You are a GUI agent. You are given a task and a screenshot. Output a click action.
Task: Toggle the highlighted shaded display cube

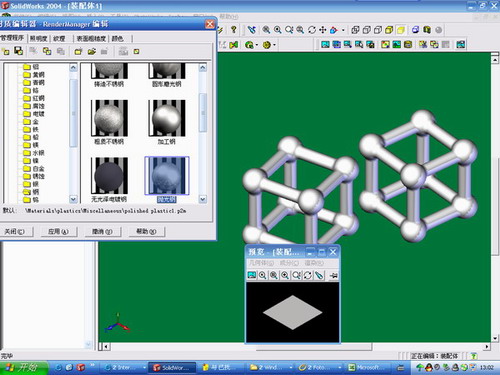[x=400, y=30]
